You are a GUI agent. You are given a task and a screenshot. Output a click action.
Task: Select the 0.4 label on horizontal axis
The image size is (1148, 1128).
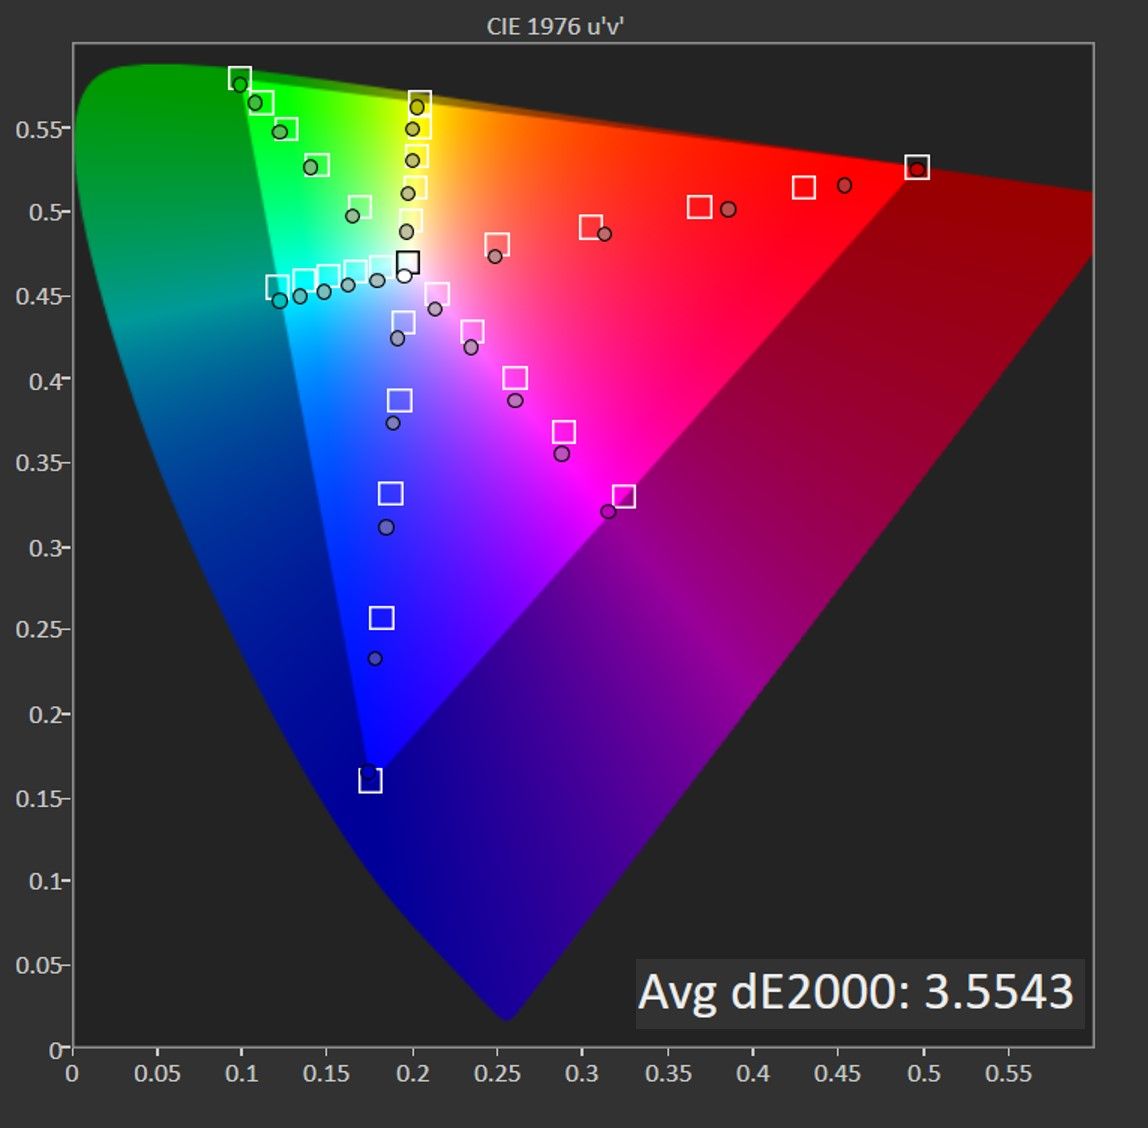point(753,1074)
